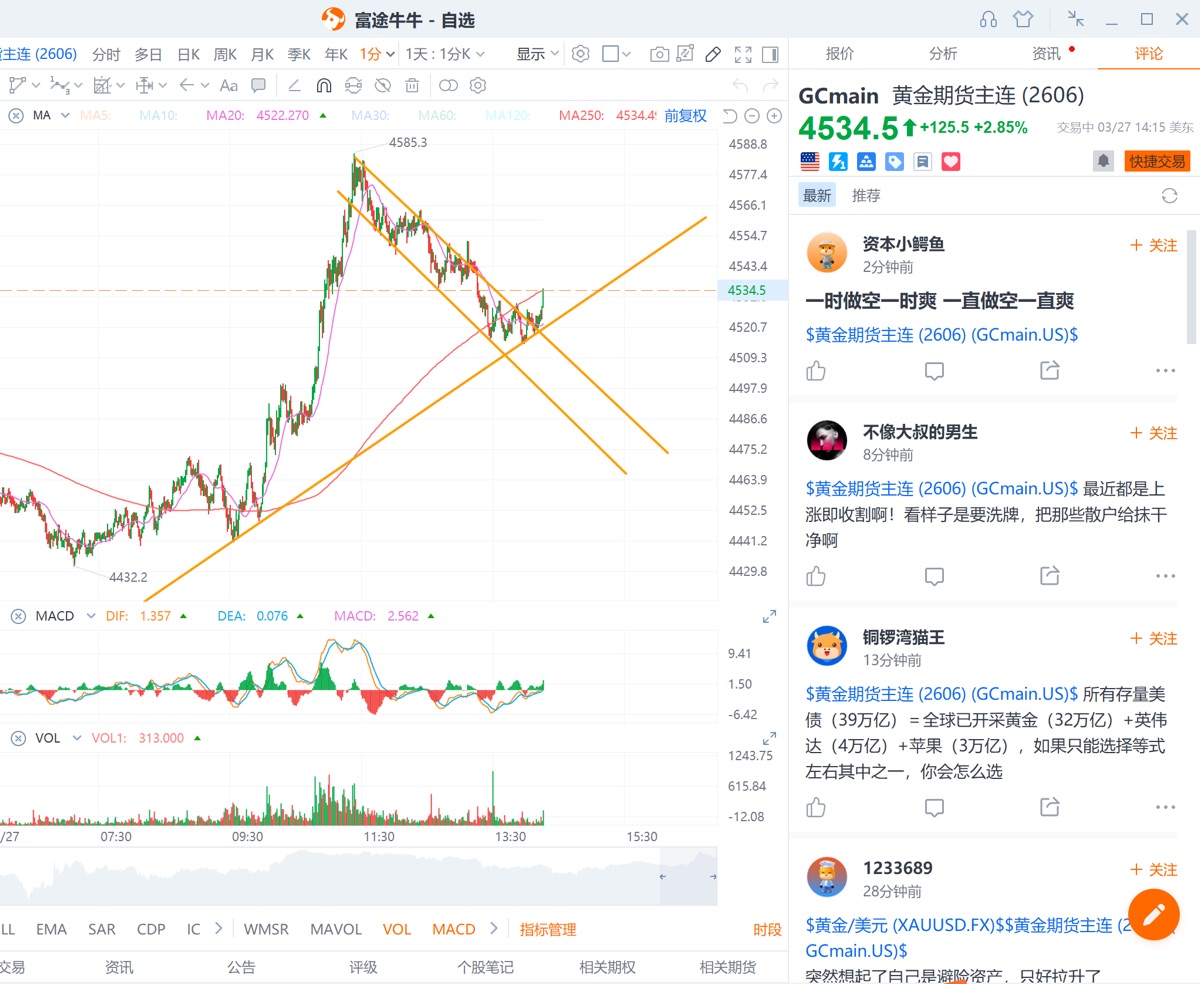This screenshot has width=1200, height=984.
Task: Remove the MA indicator with X circle
Action: pos(16,115)
